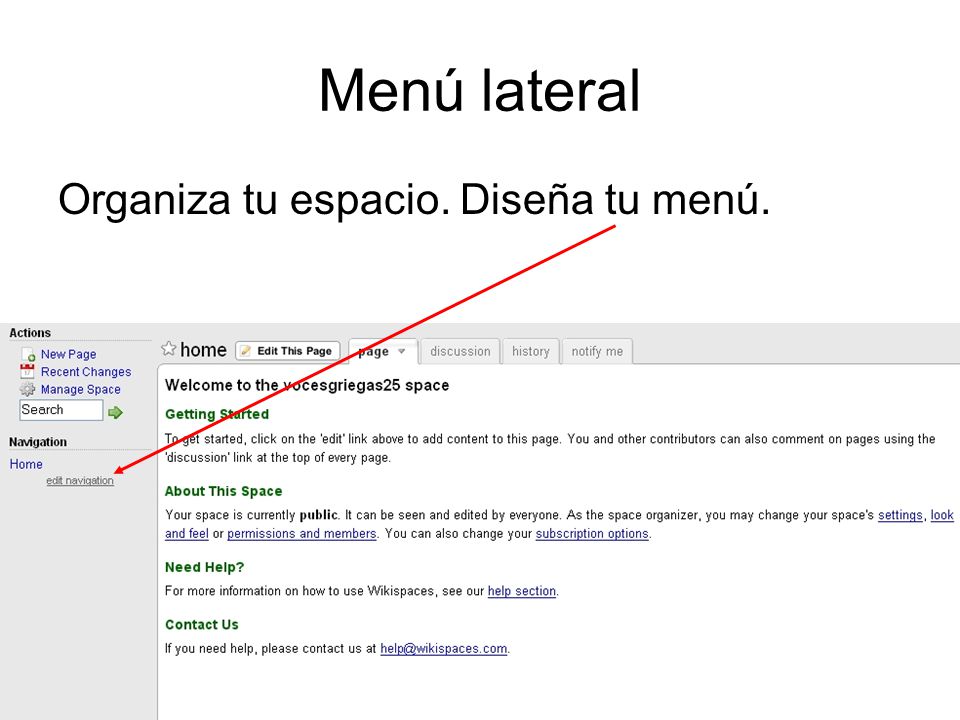Click the About This Space heading
This screenshot has height=720, width=960.
pos(223,491)
